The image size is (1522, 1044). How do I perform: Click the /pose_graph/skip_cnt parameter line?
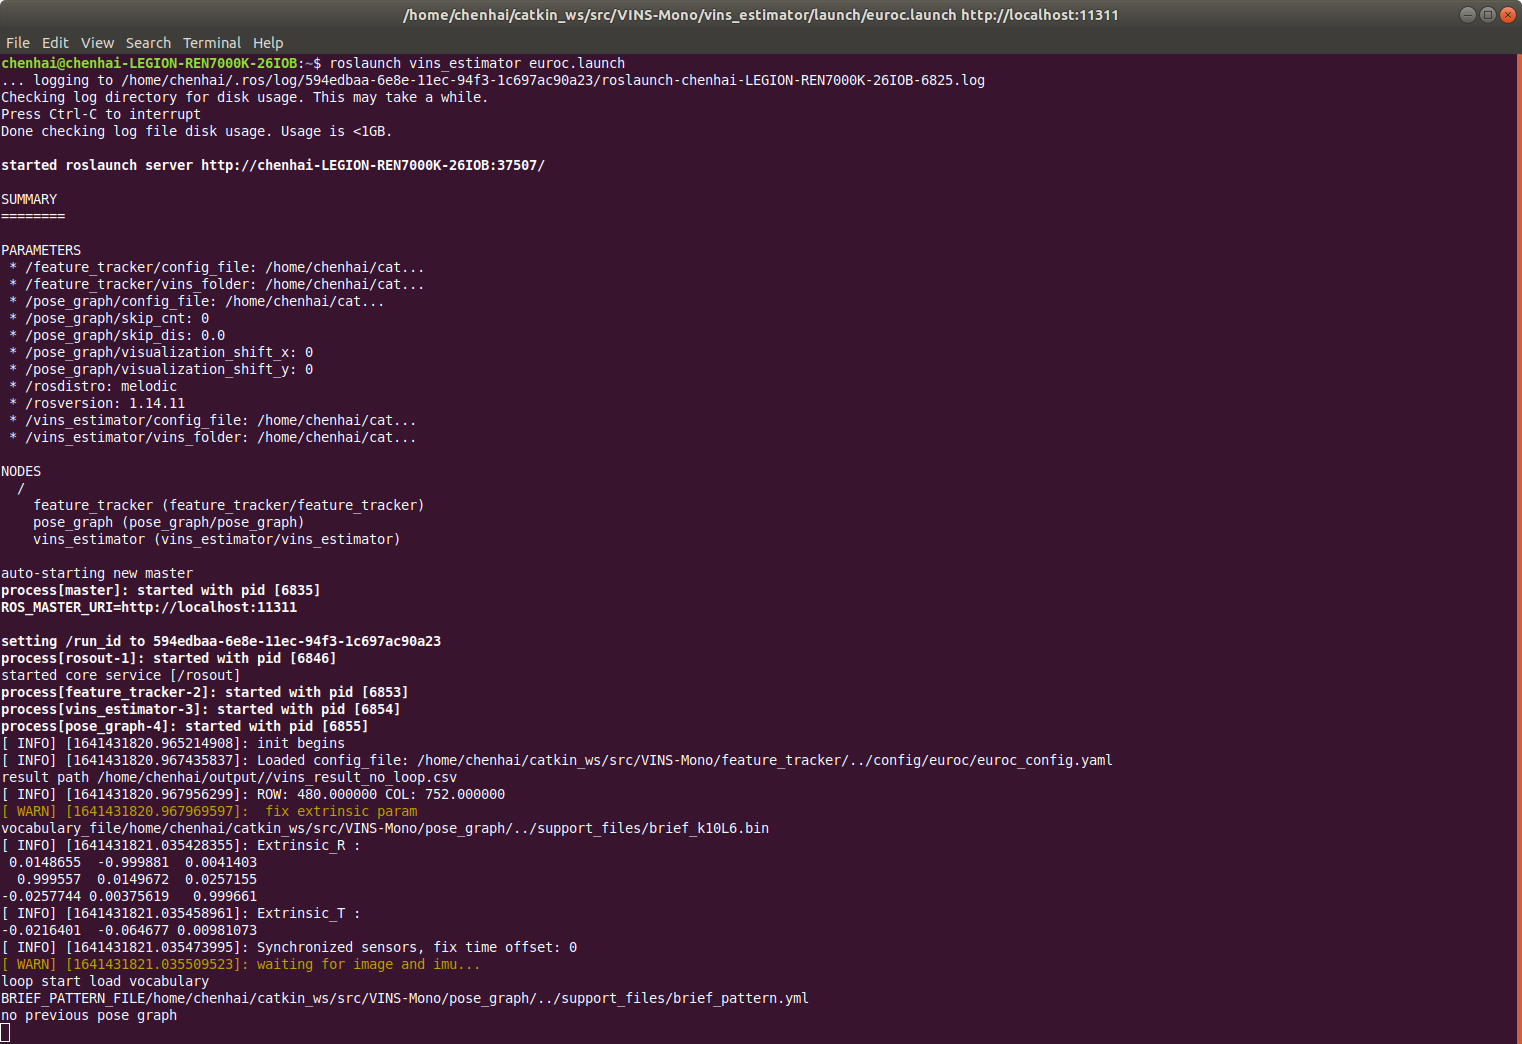coord(109,318)
